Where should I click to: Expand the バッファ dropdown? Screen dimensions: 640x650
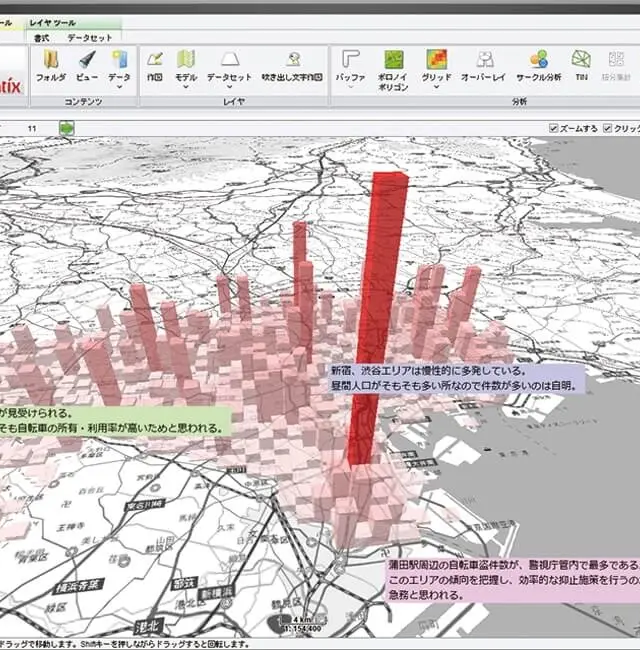pos(350,87)
